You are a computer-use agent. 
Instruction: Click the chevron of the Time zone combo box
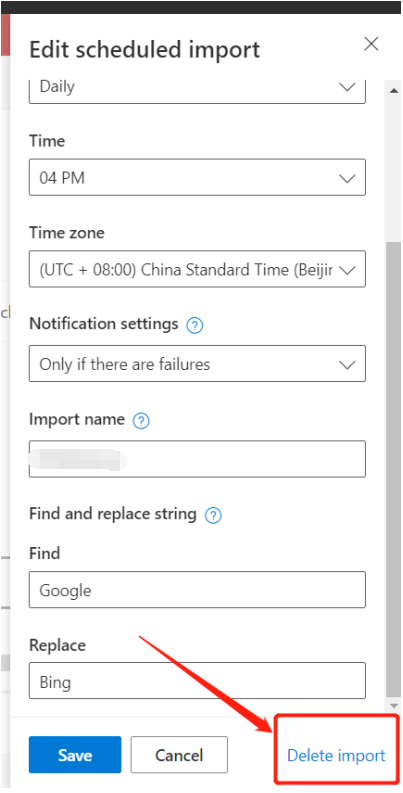pyautogui.click(x=347, y=270)
